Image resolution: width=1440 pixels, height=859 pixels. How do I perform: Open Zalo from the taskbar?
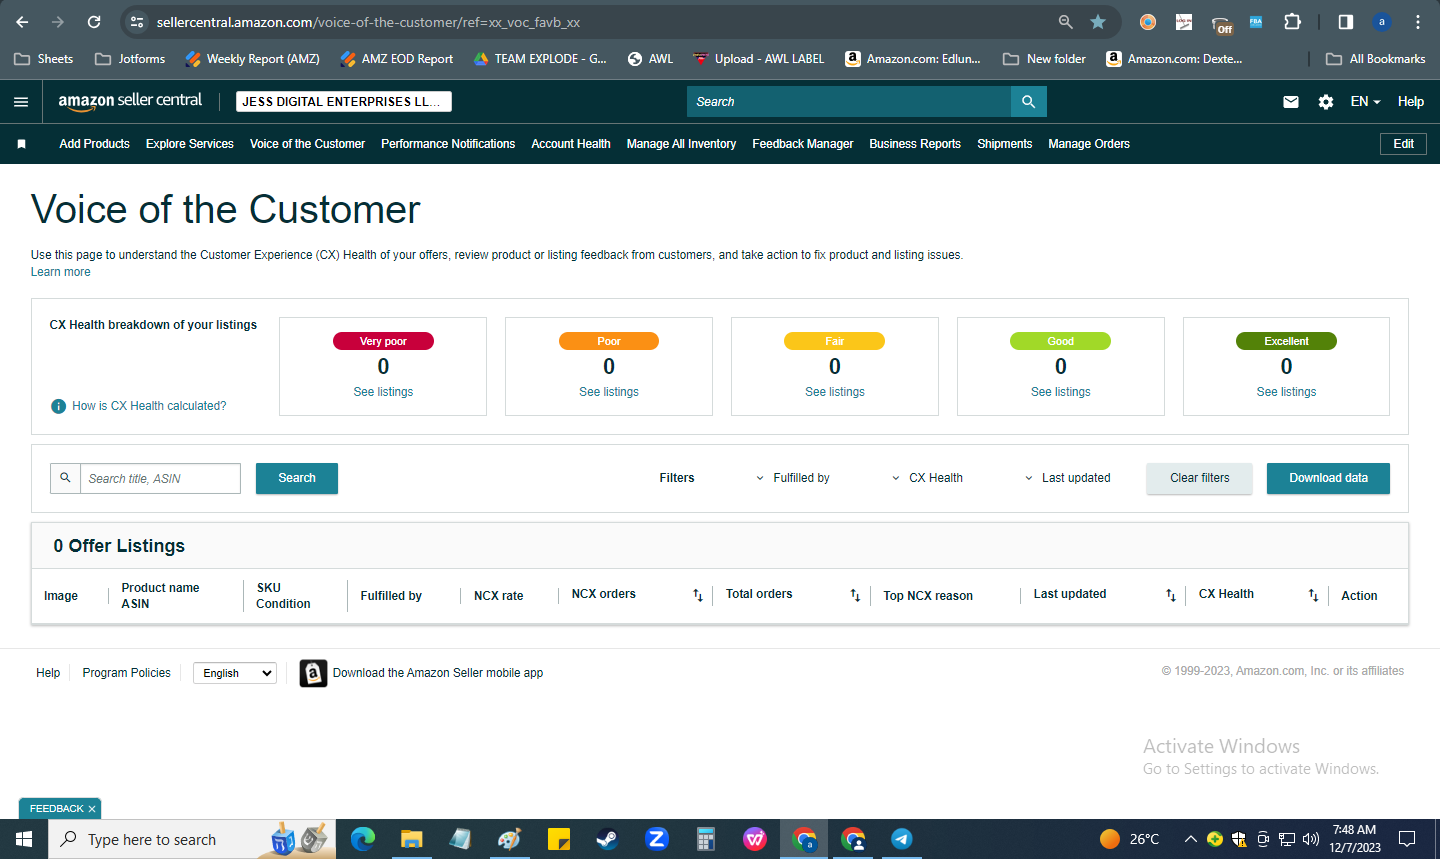[656, 839]
